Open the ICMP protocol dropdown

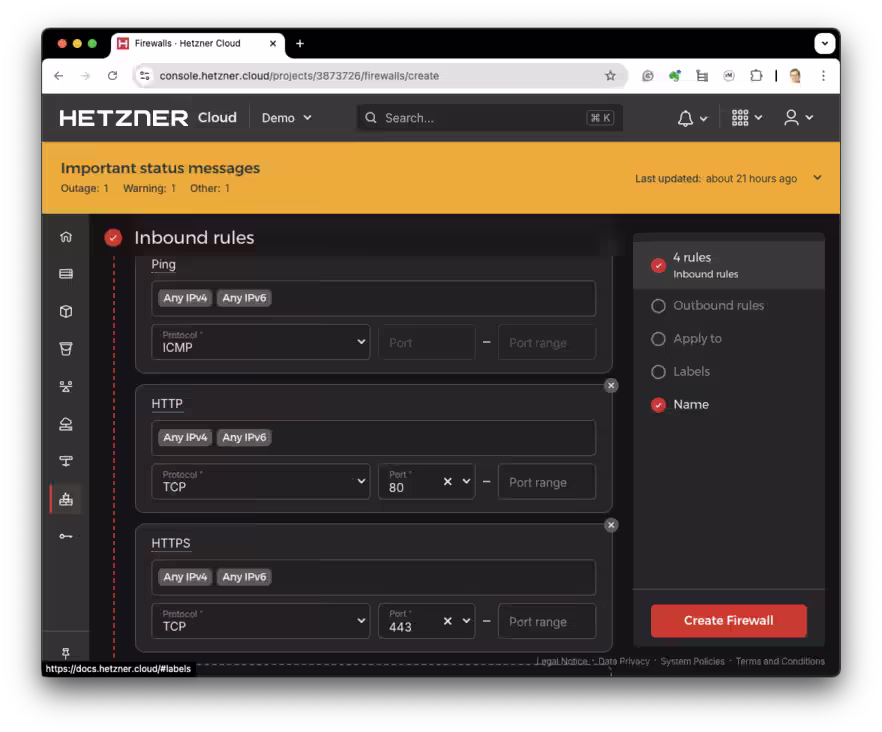[260, 342]
